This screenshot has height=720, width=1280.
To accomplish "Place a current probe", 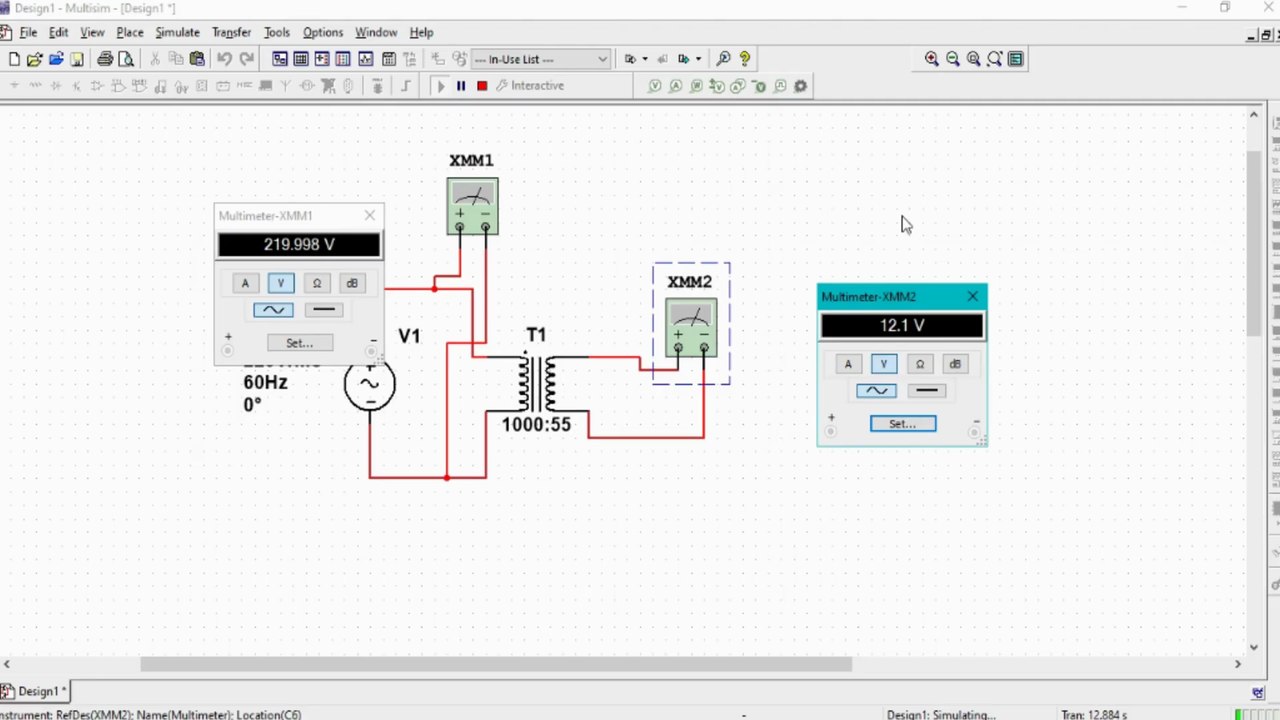I will [675, 86].
